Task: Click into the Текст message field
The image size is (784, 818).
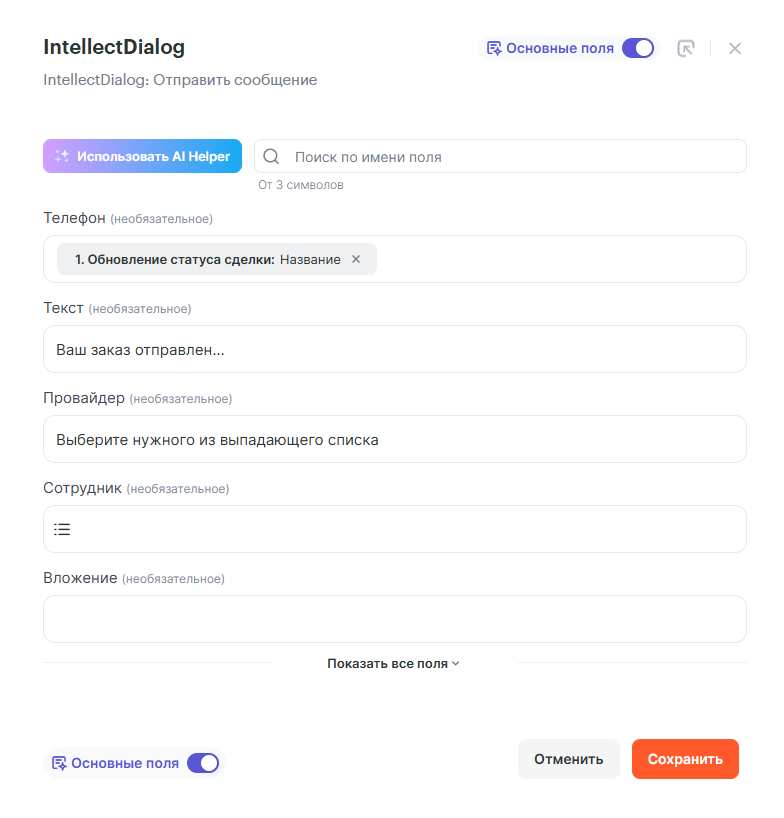Action: (394, 349)
